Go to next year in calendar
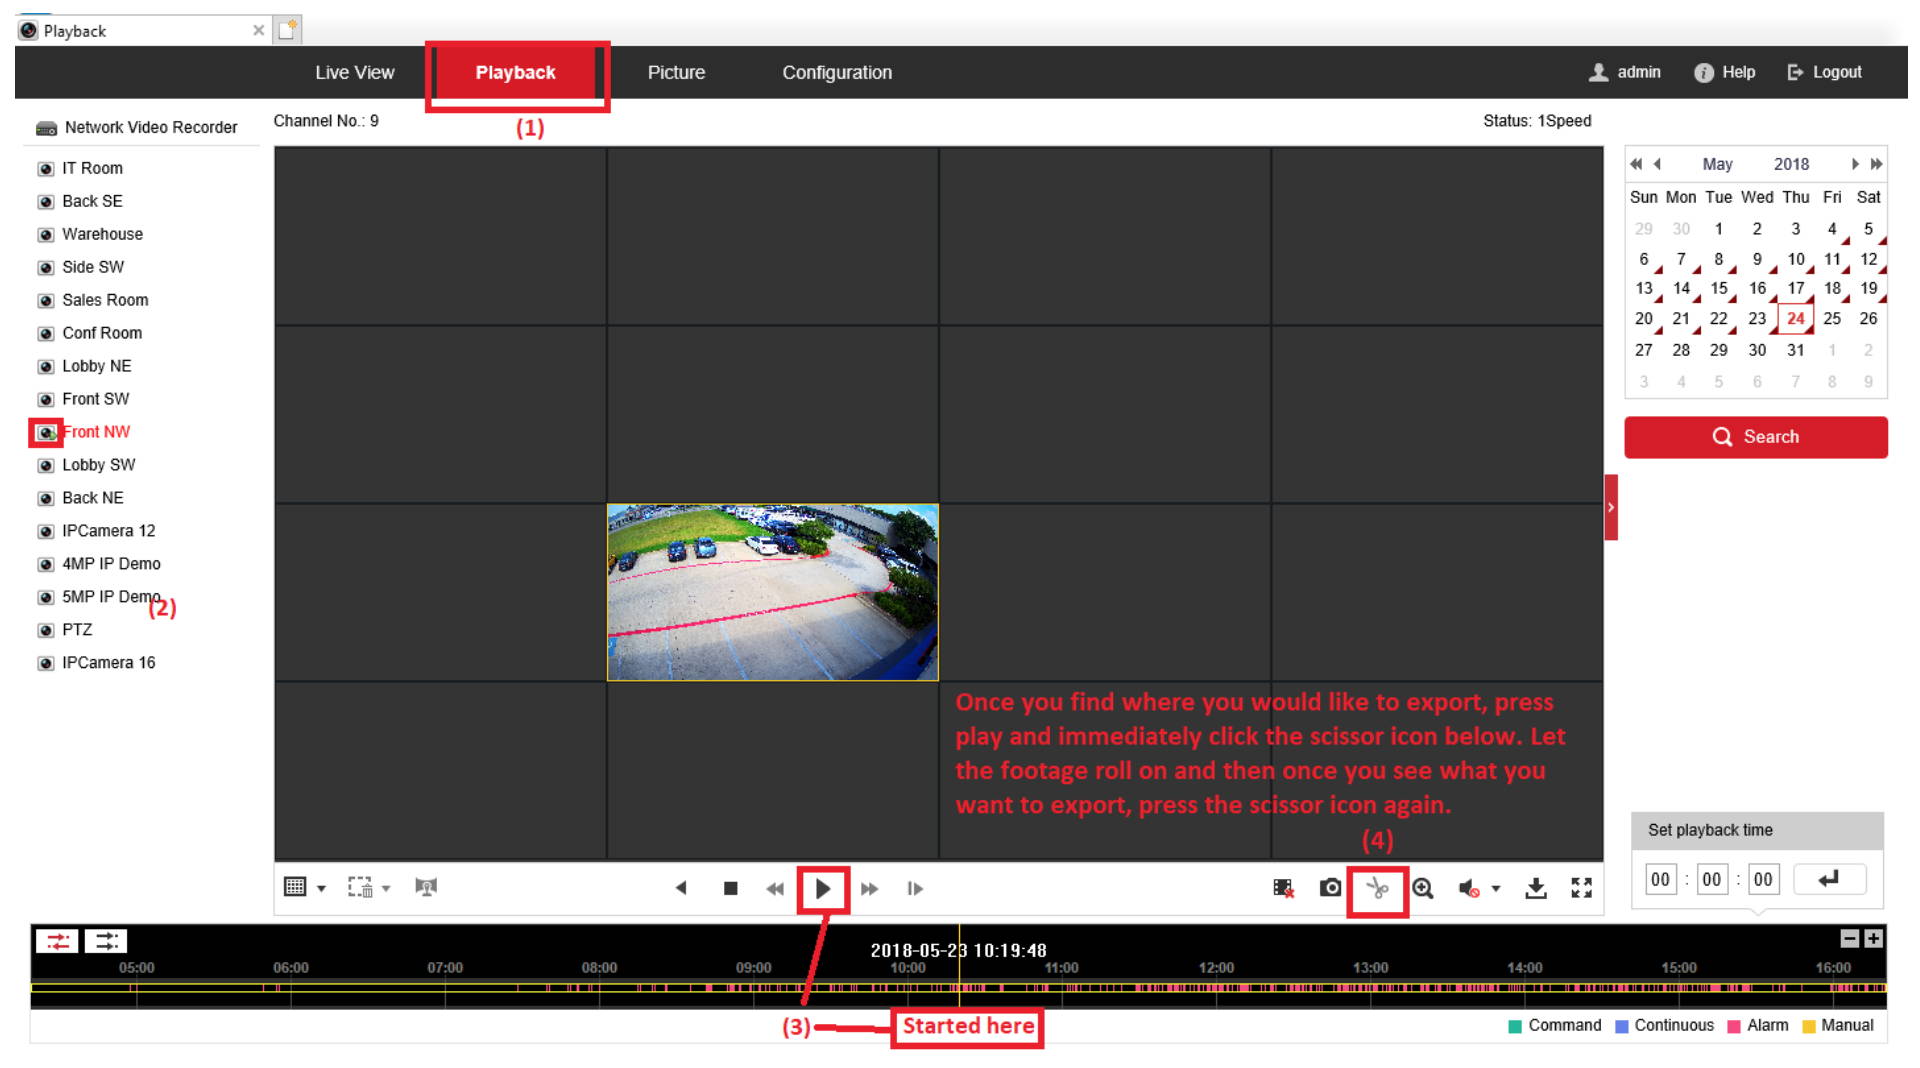Viewport: 1920px width, 1068px height. 1877,164
